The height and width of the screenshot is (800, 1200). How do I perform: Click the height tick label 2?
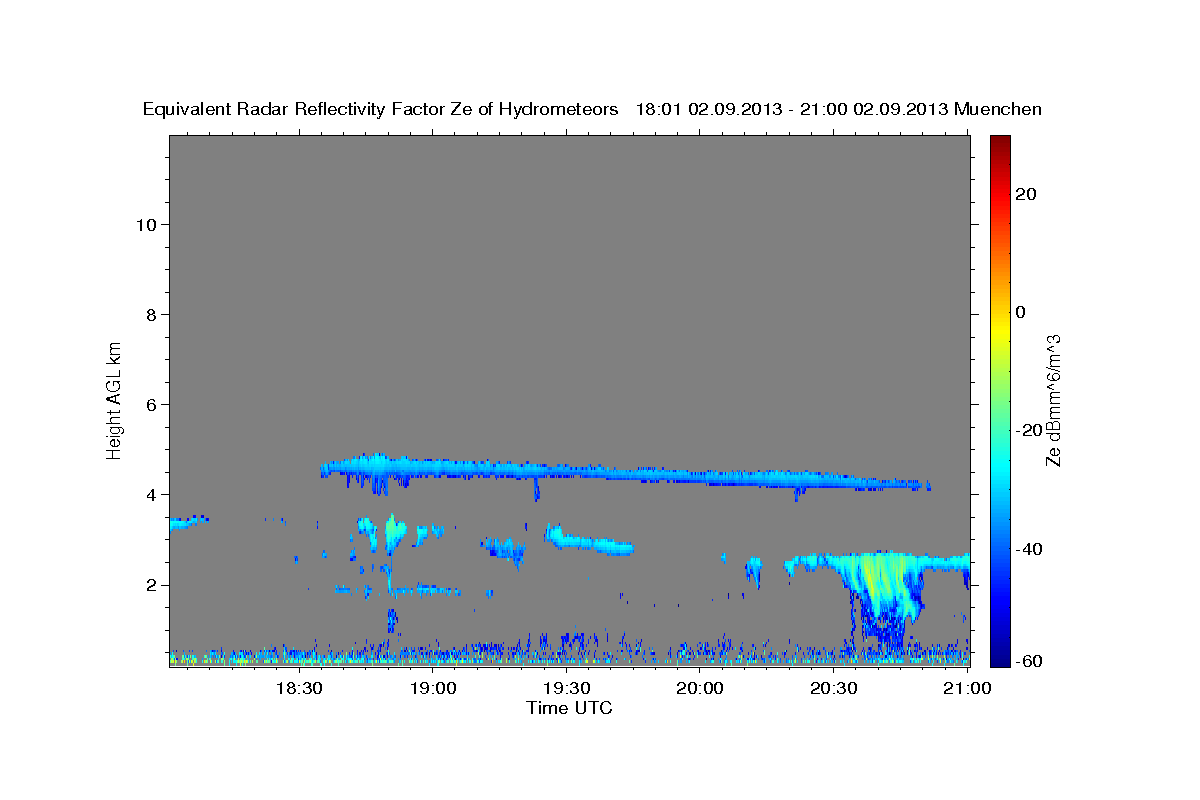point(152,585)
